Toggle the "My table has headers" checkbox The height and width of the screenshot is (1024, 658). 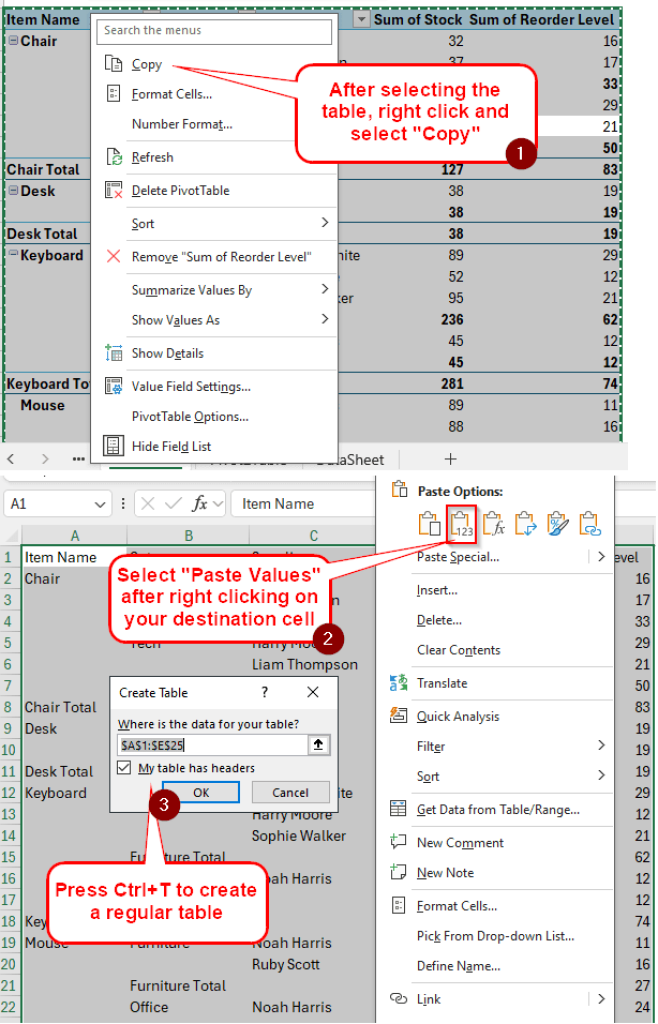(x=124, y=768)
